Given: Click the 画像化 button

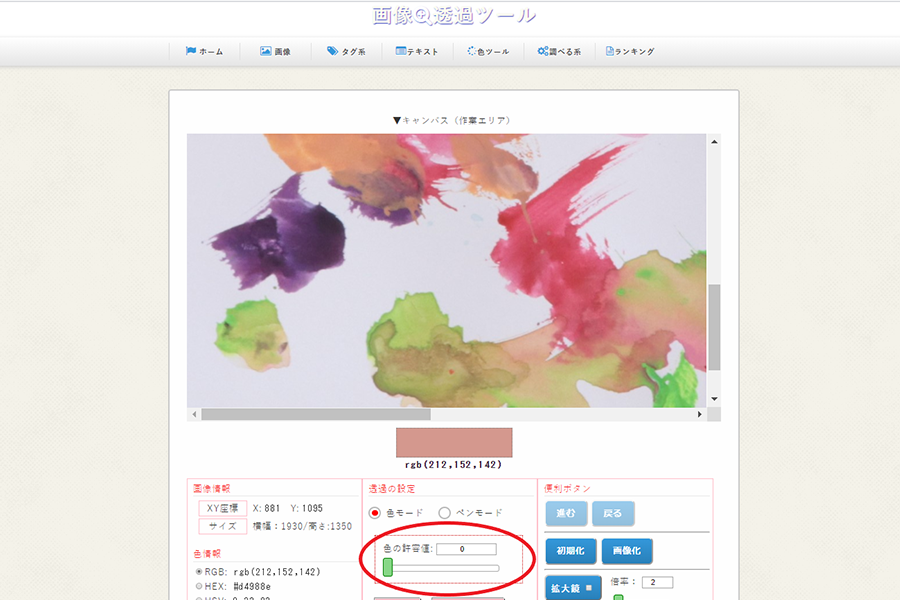Looking at the screenshot, I should 627,551.
